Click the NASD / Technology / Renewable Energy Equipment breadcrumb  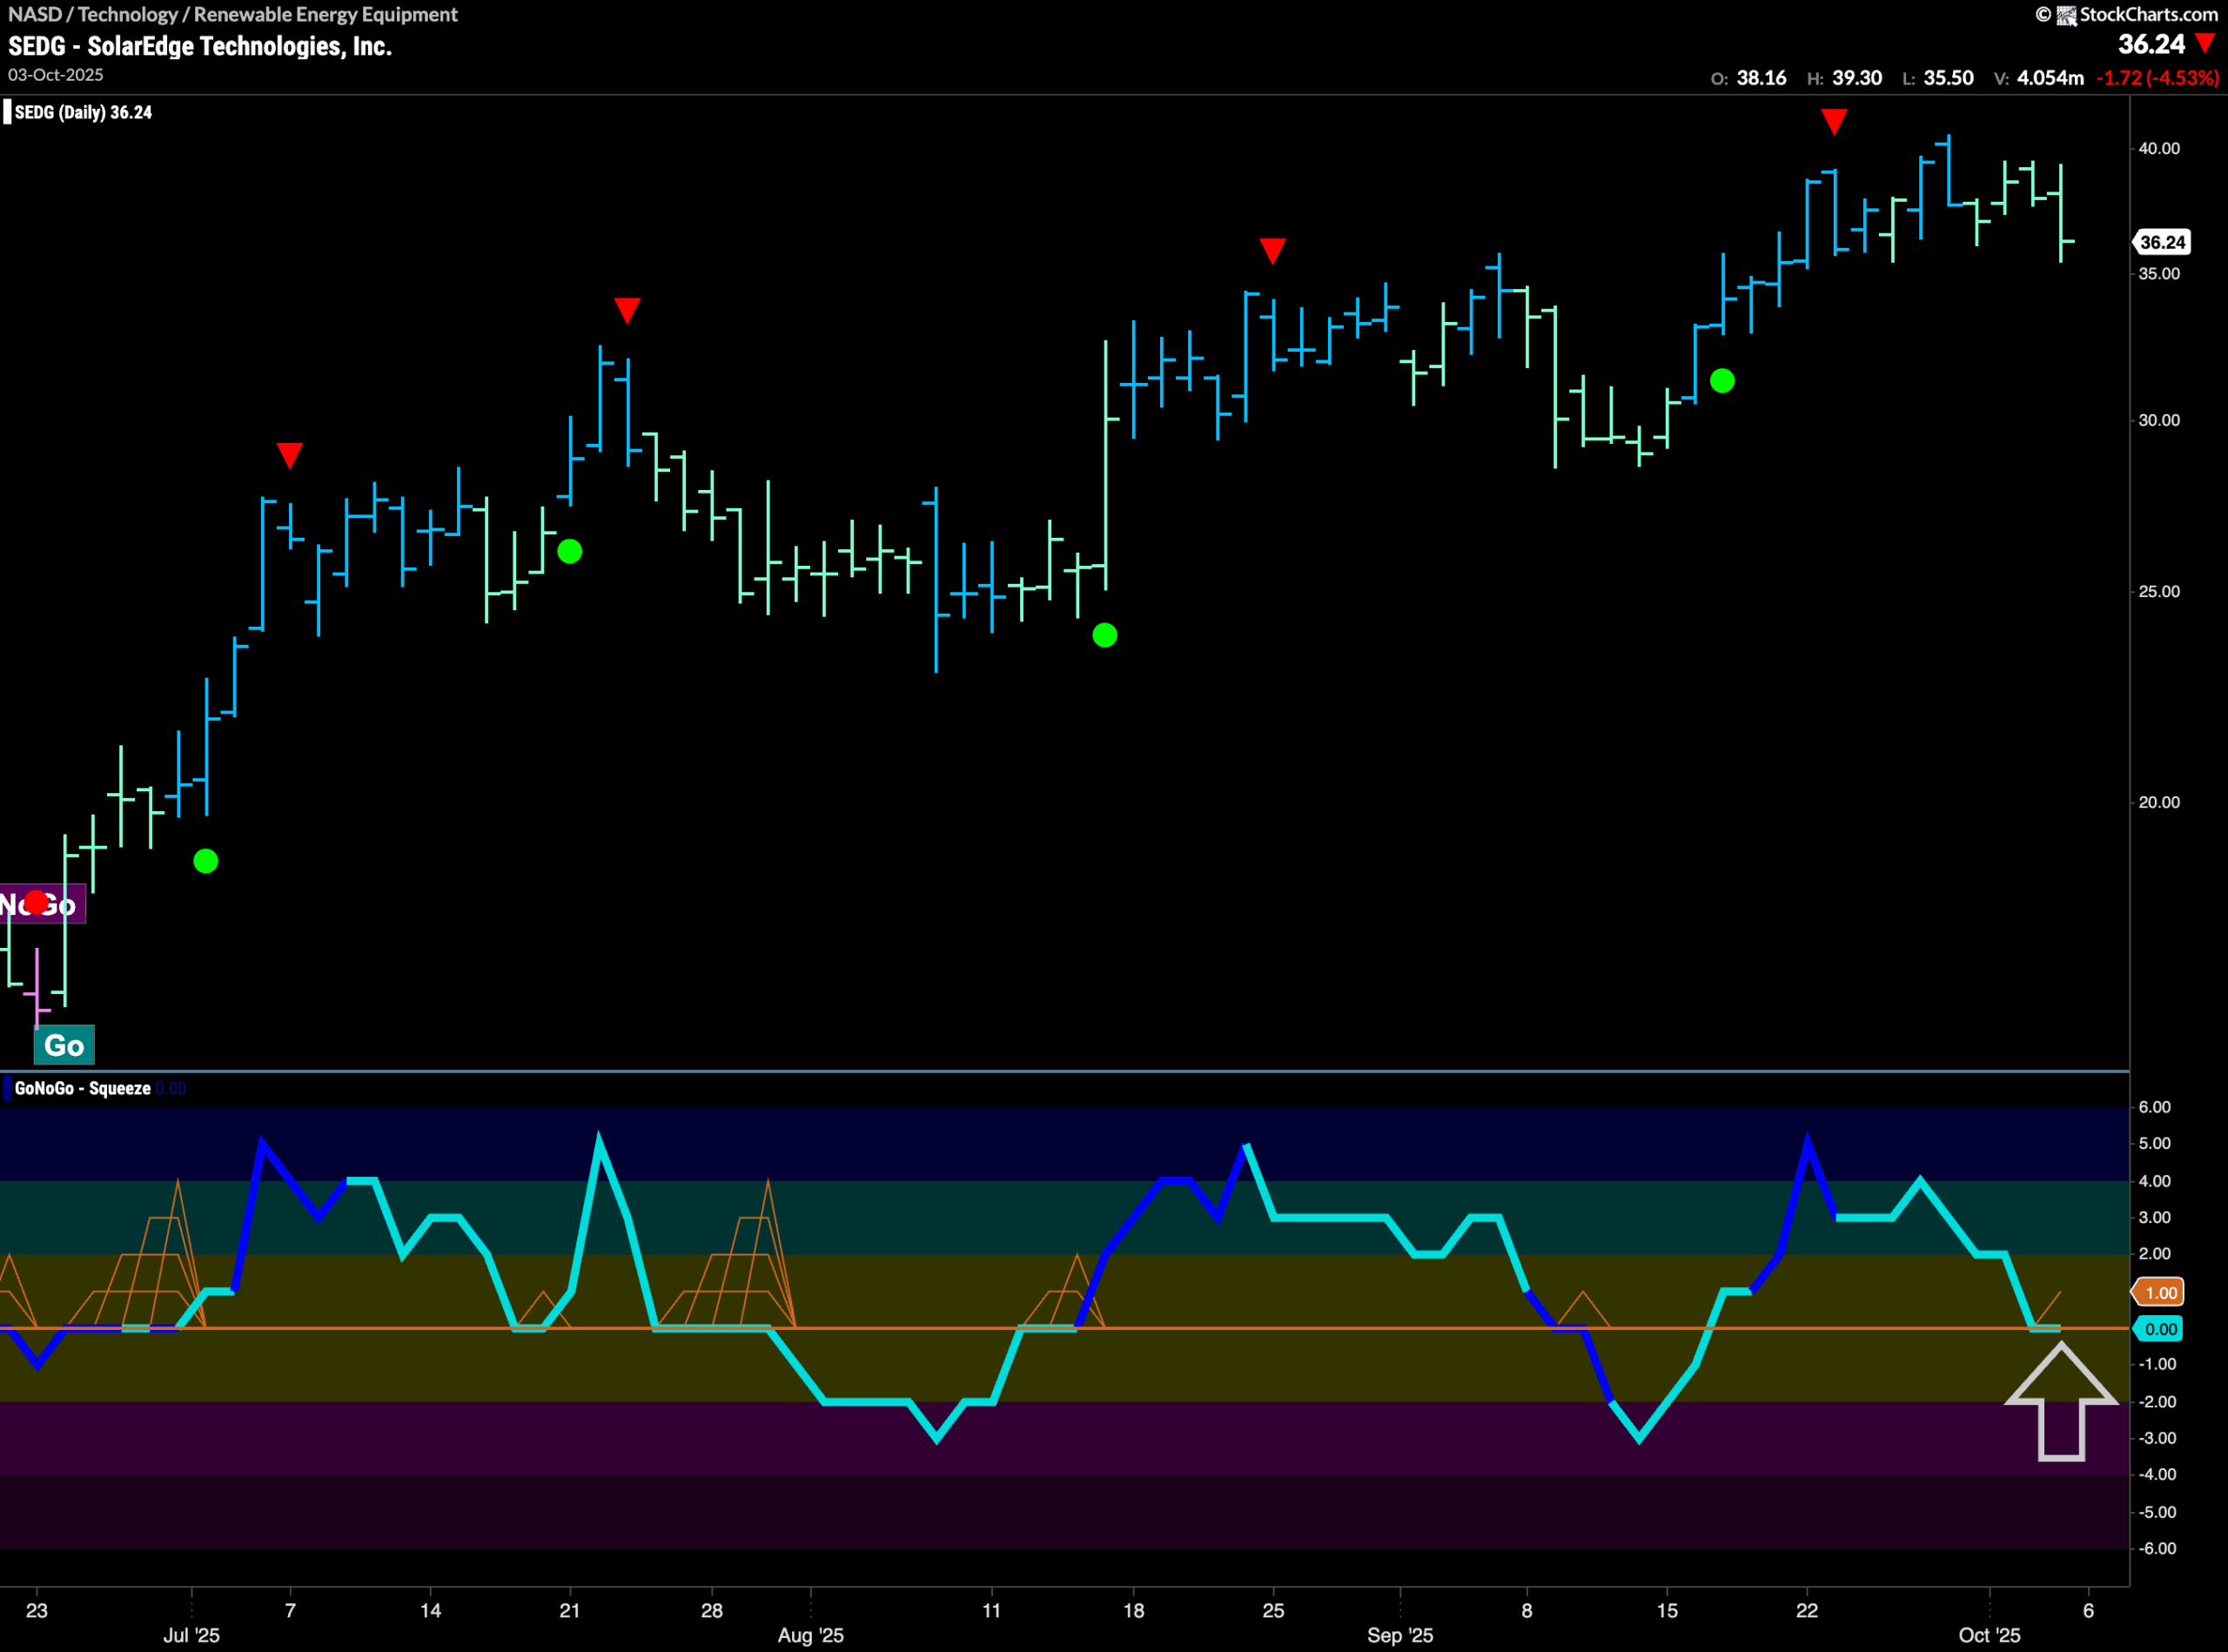(x=233, y=14)
